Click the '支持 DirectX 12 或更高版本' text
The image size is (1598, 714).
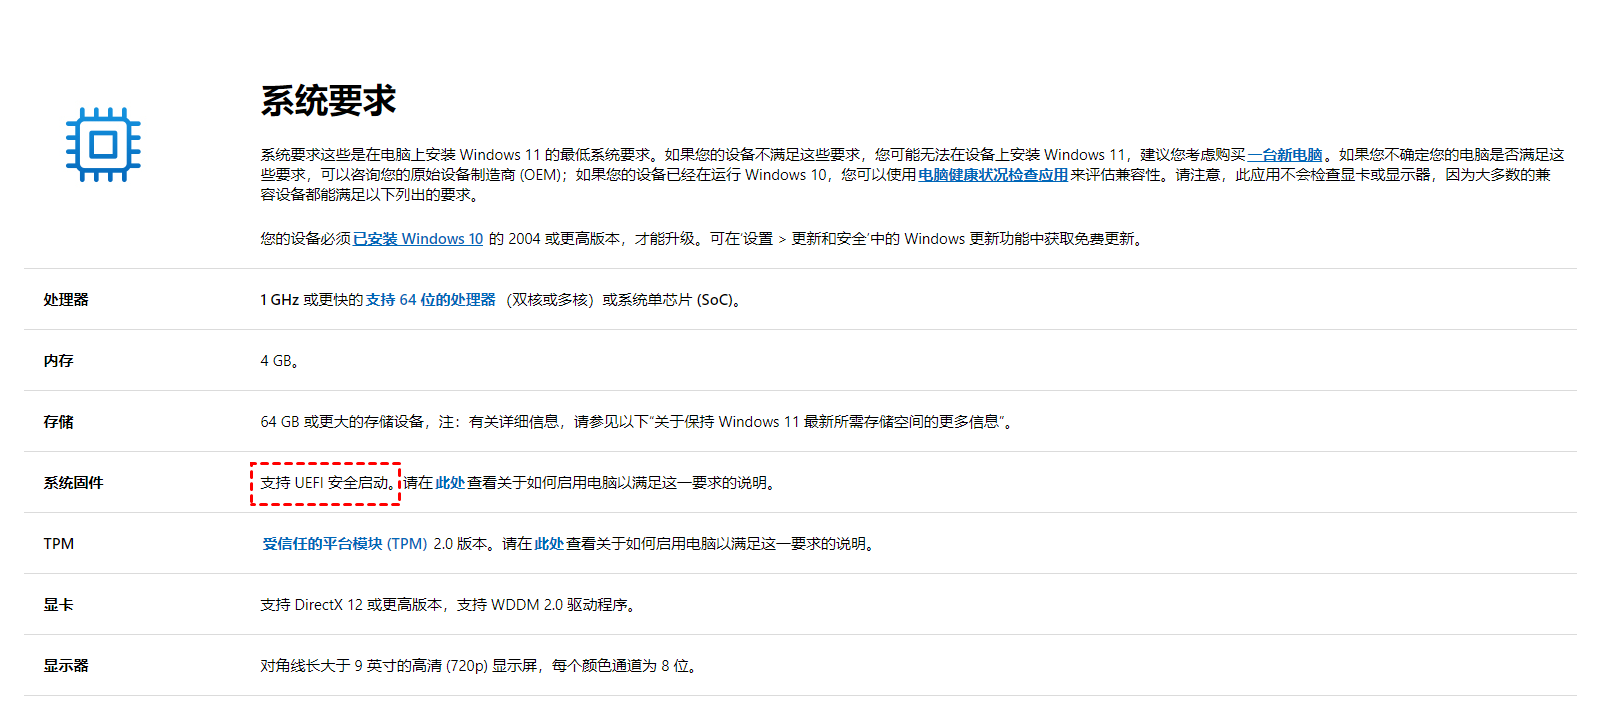point(351,605)
